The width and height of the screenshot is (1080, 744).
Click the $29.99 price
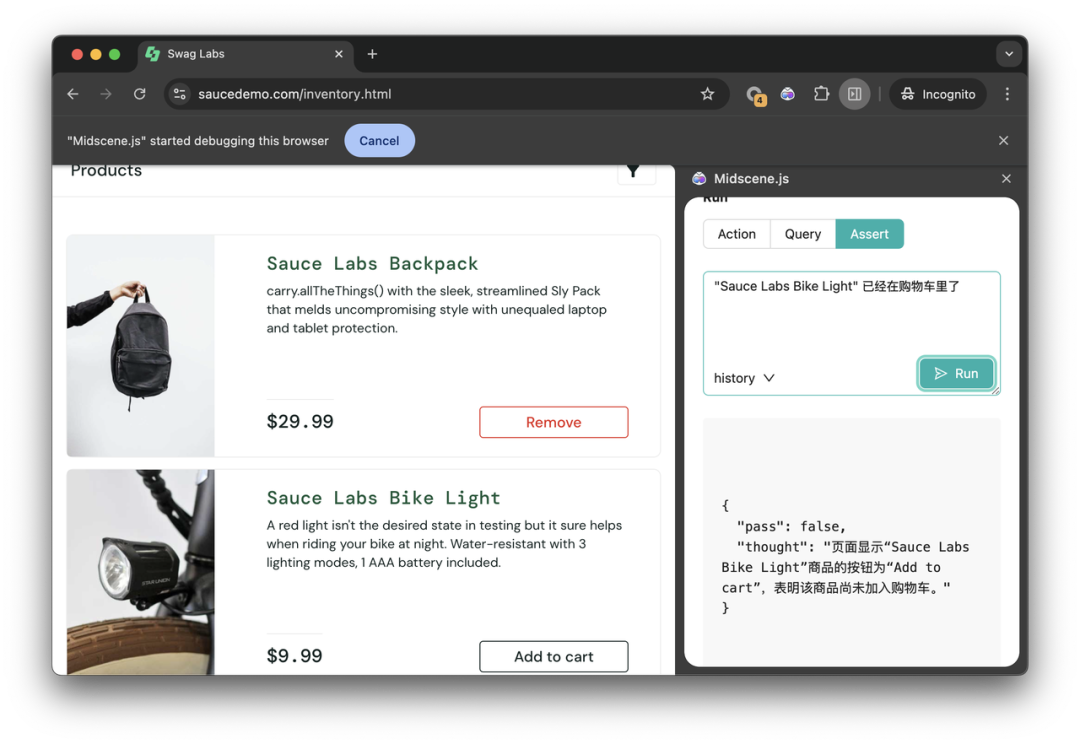(x=300, y=422)
